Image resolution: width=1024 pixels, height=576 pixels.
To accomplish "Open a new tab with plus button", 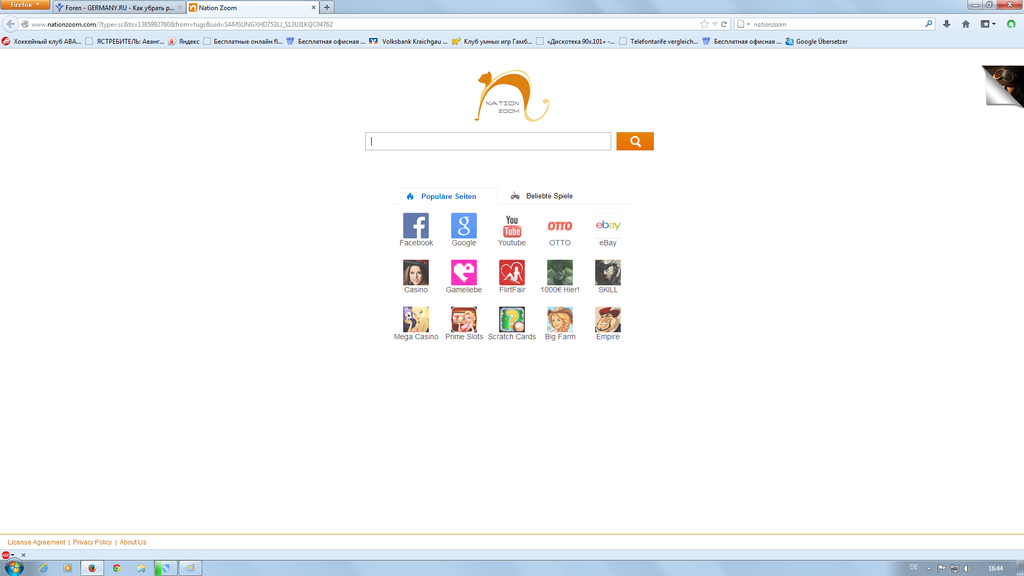I will (x=327, y=8).
